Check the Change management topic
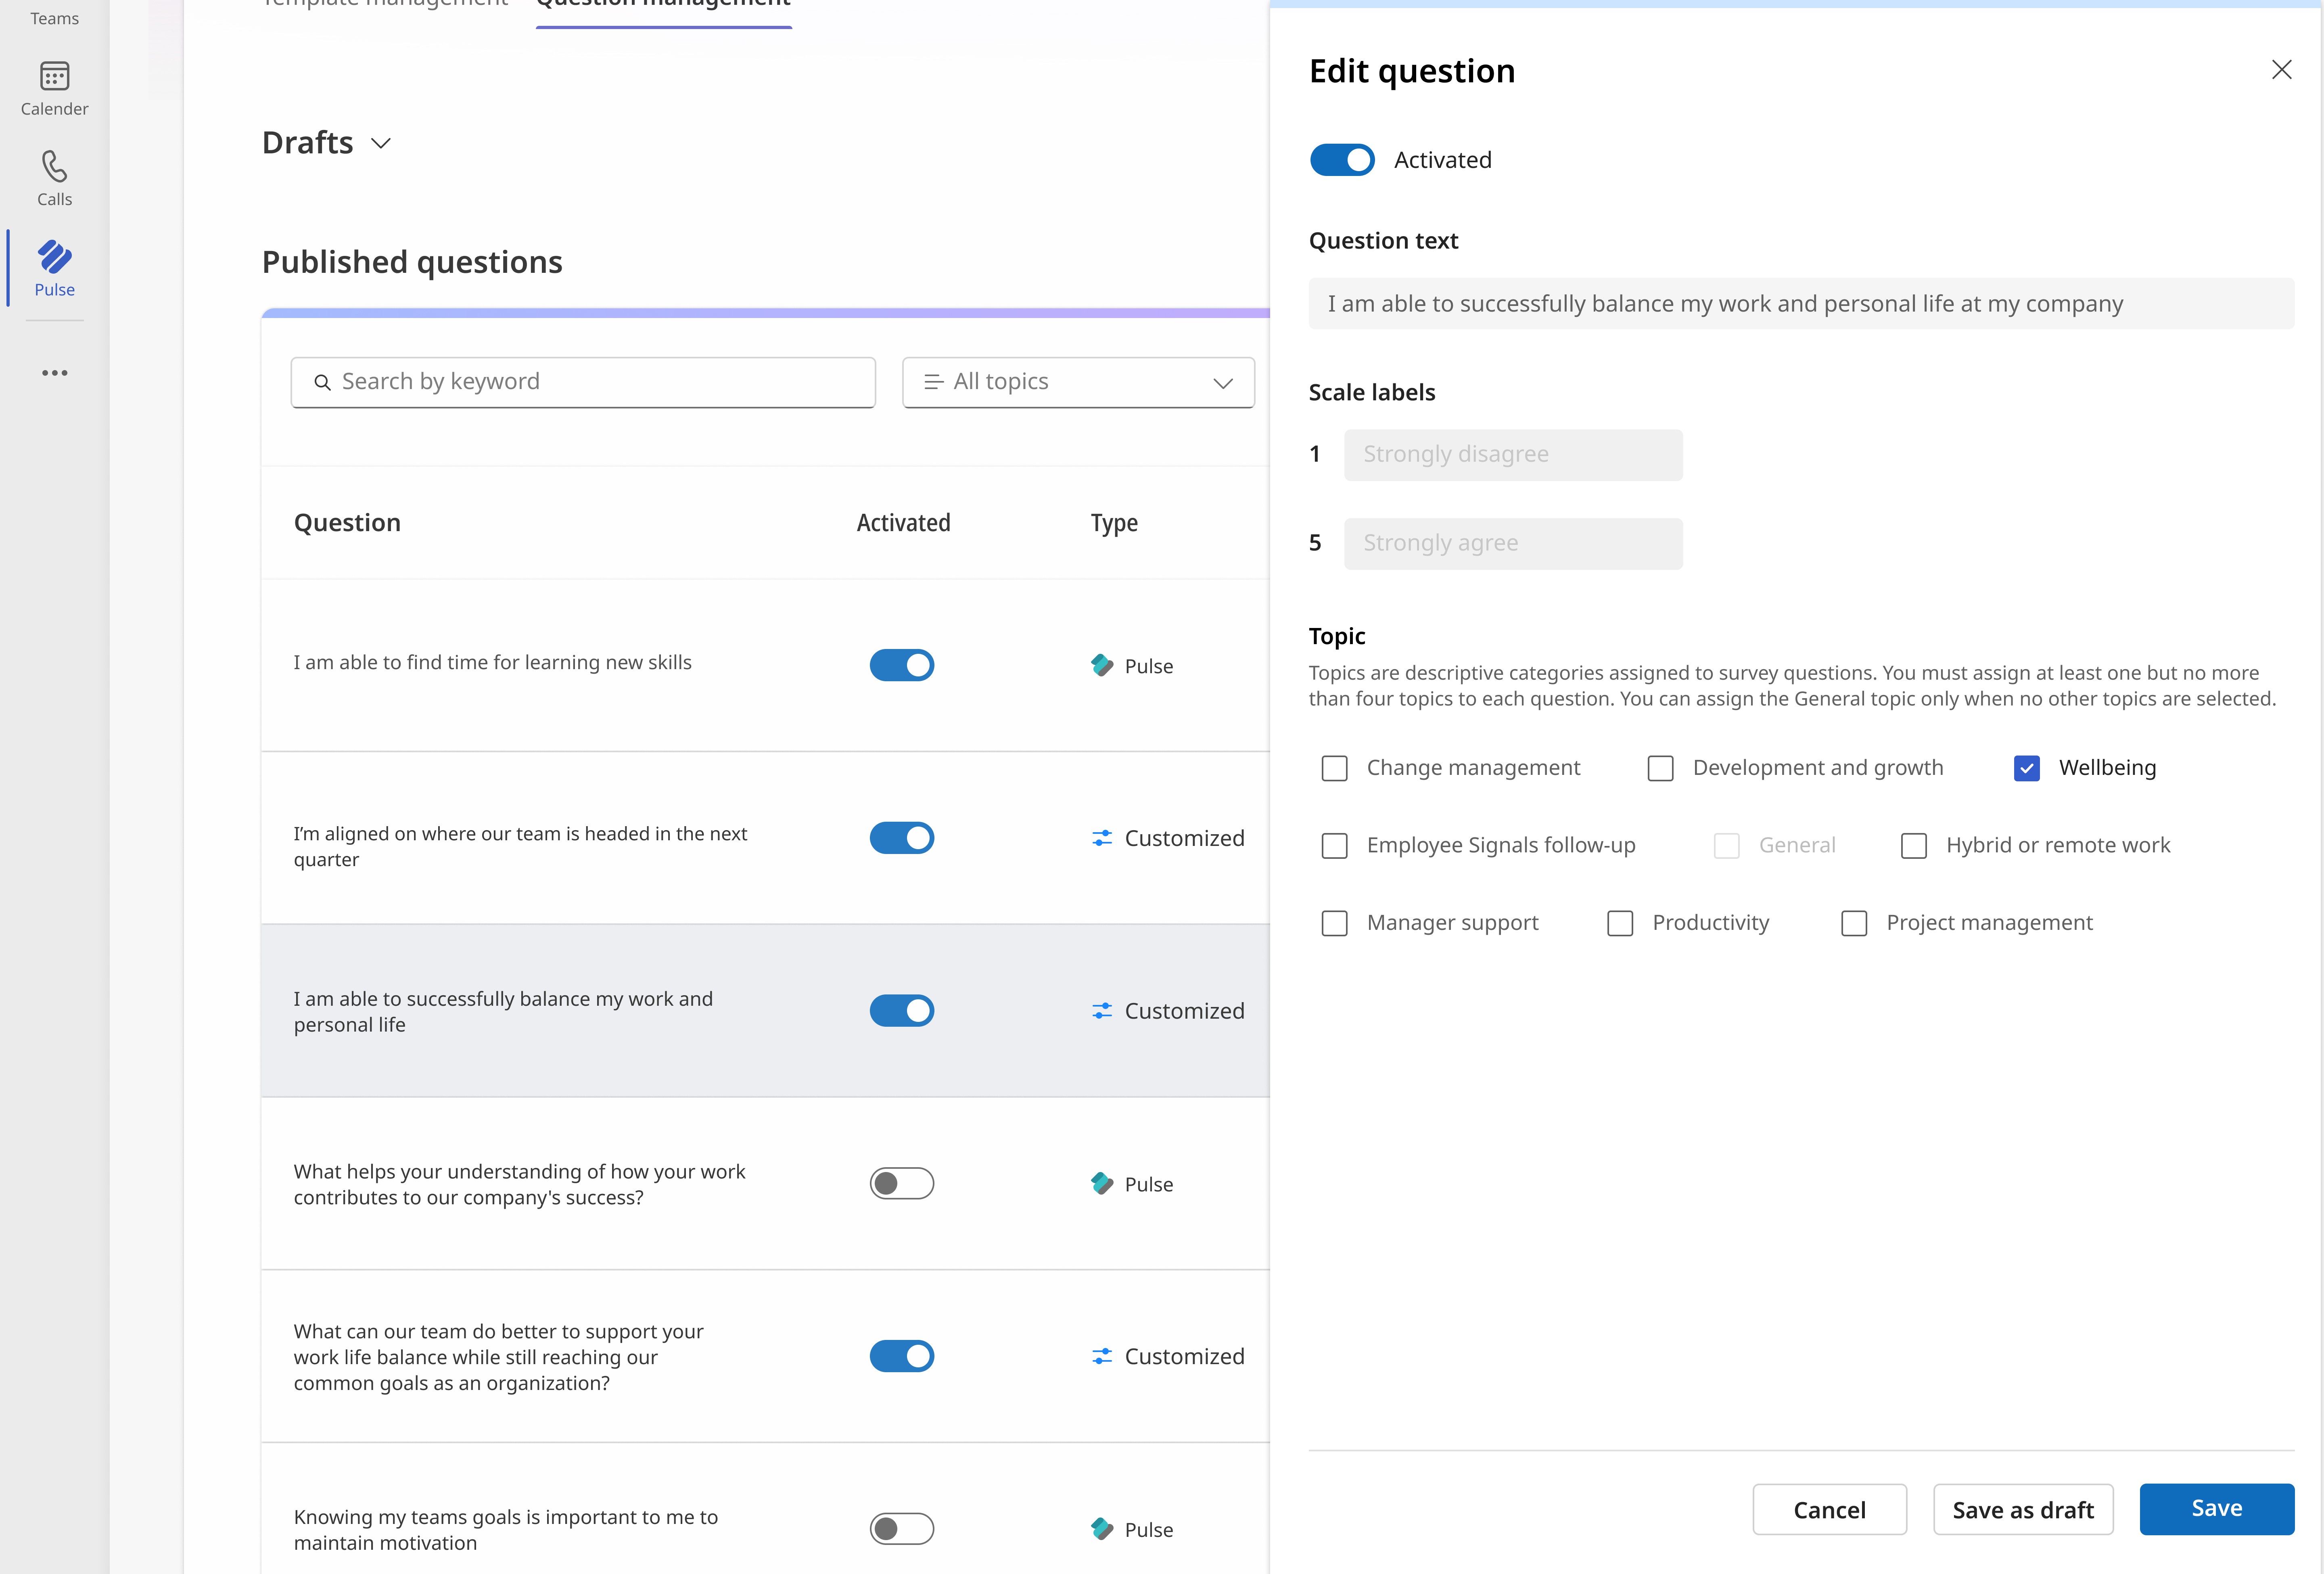Screen dimensions: 2324x1574 click(x=1334, y=768)
